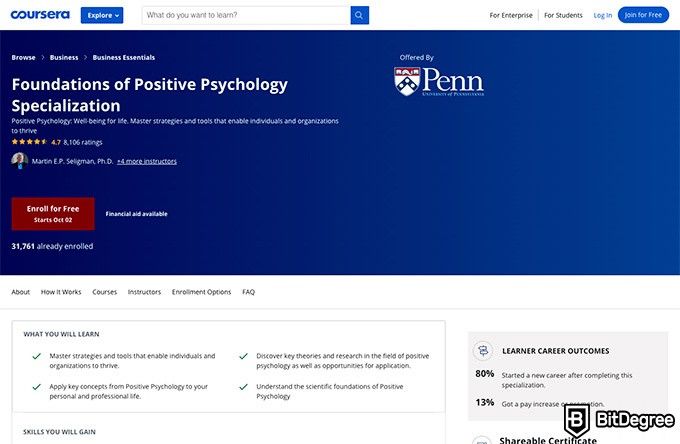Image resolution: width=680 pixels, height=444 pixels.
Task: Click the 'Foundations of Positive Psychology Specialization' title
Action: [x=150, y=95]
